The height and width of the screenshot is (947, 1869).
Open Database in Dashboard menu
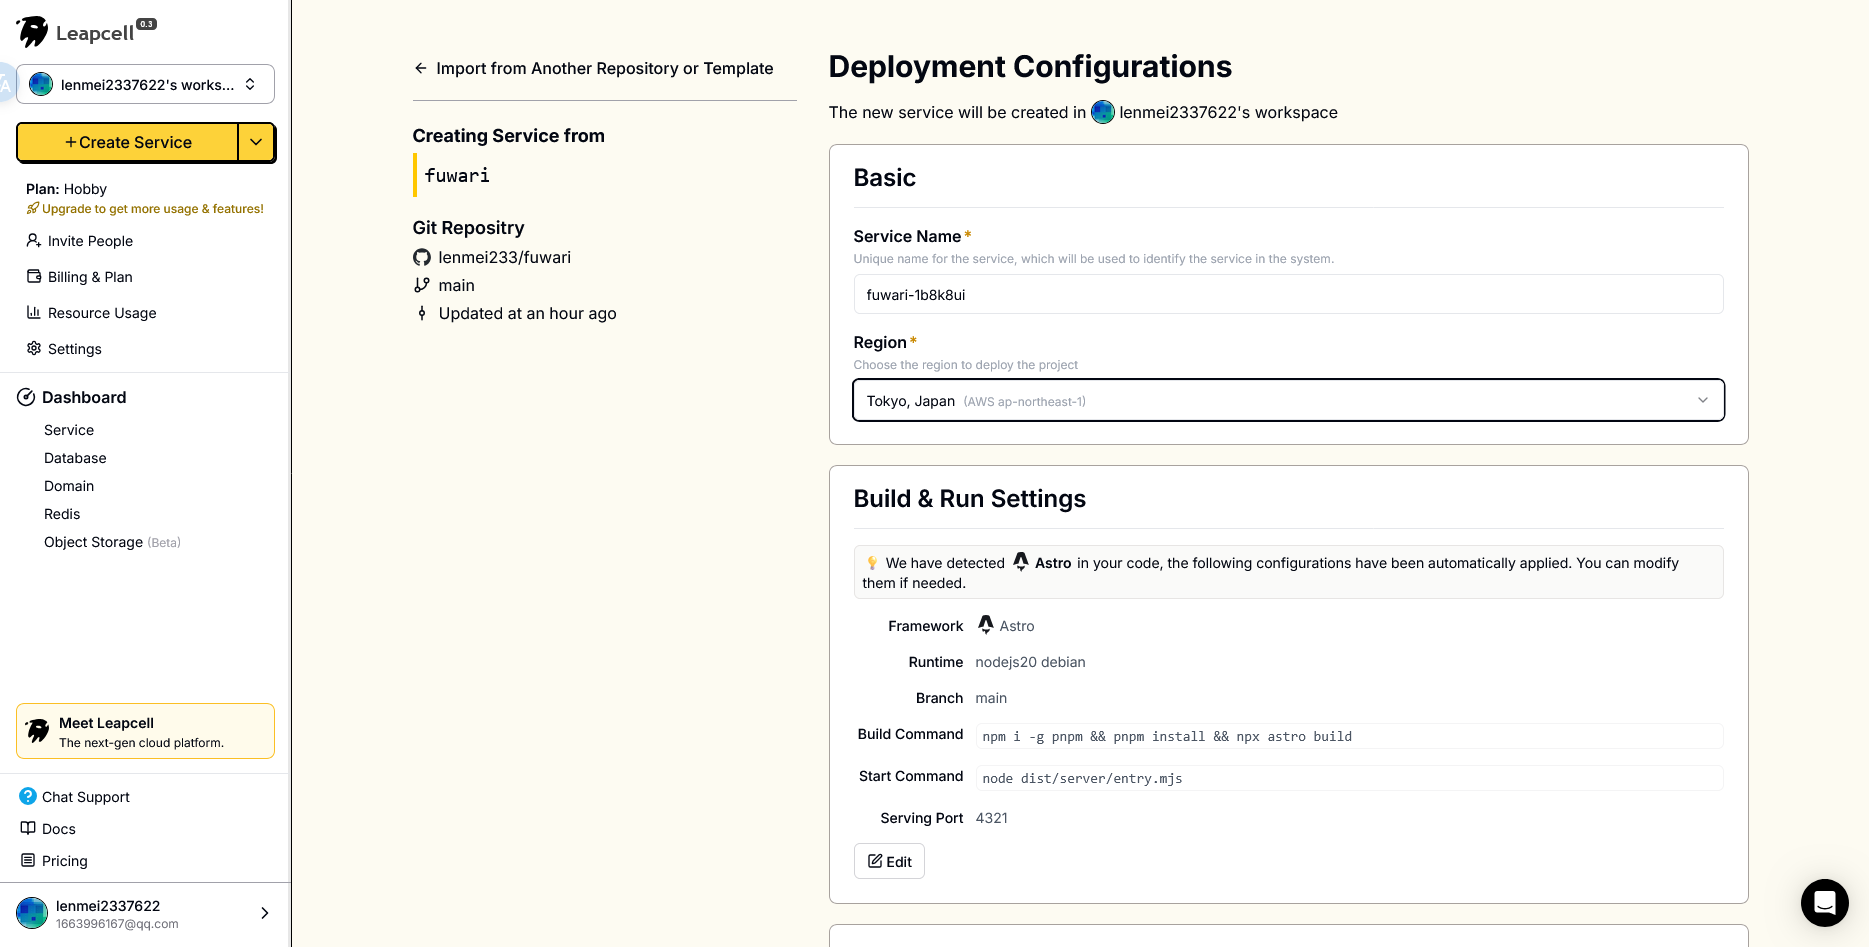[75, 458]
